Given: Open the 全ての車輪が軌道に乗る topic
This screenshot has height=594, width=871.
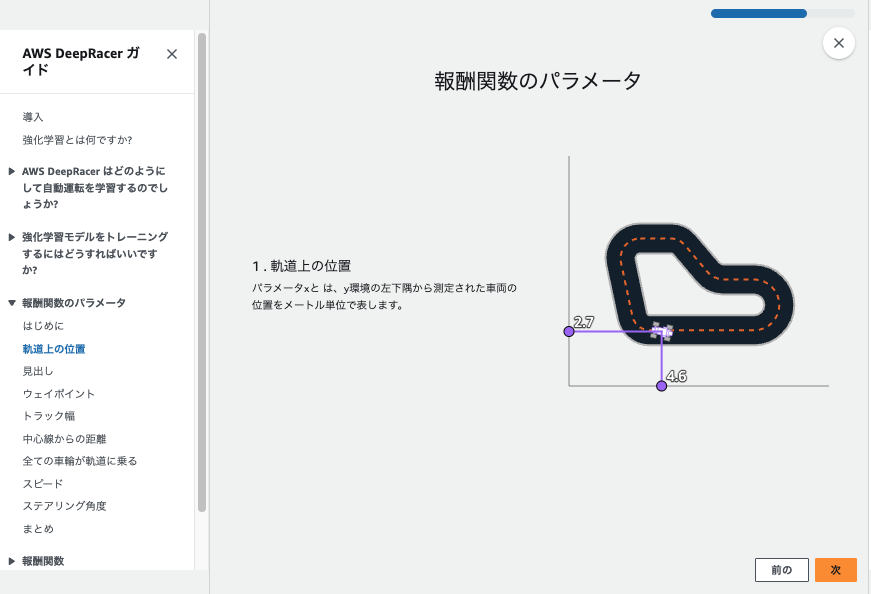Looking at the screenshot, I should (80, 461).
